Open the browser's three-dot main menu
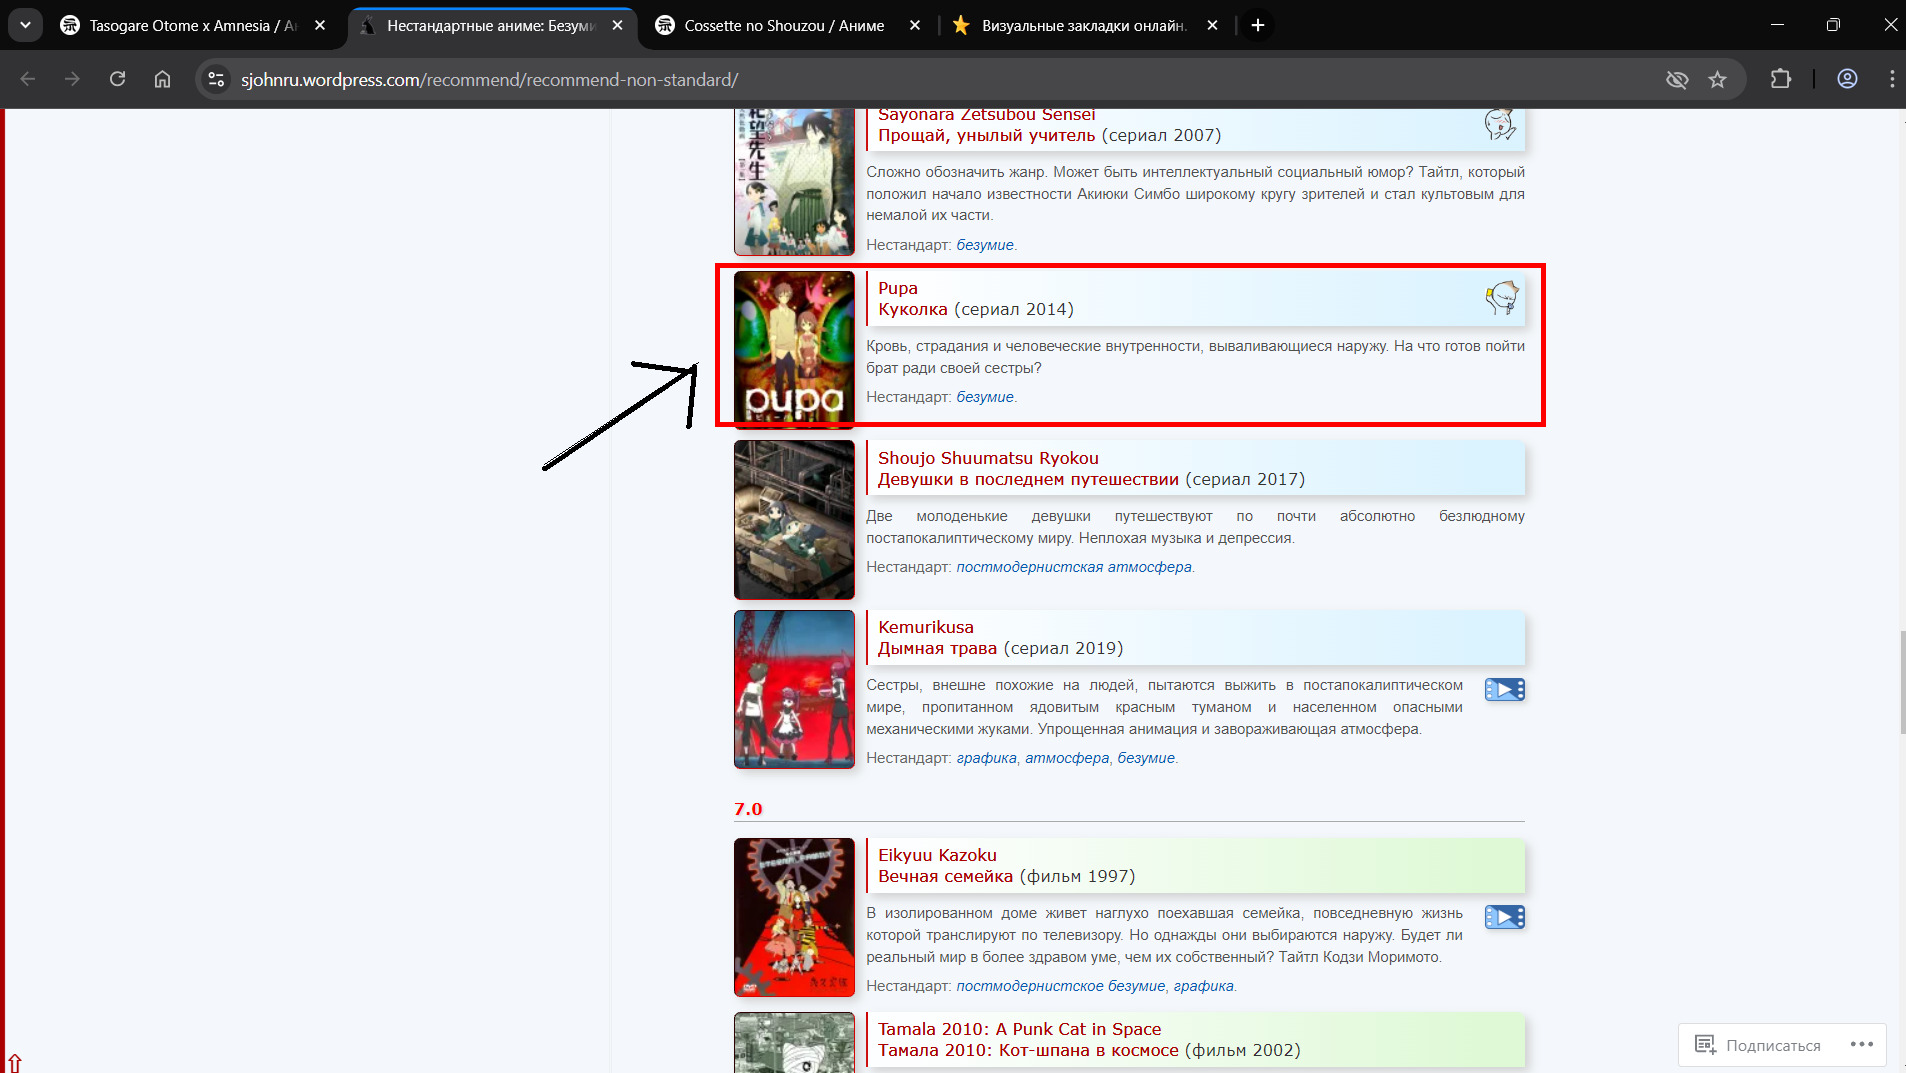 1891,80
